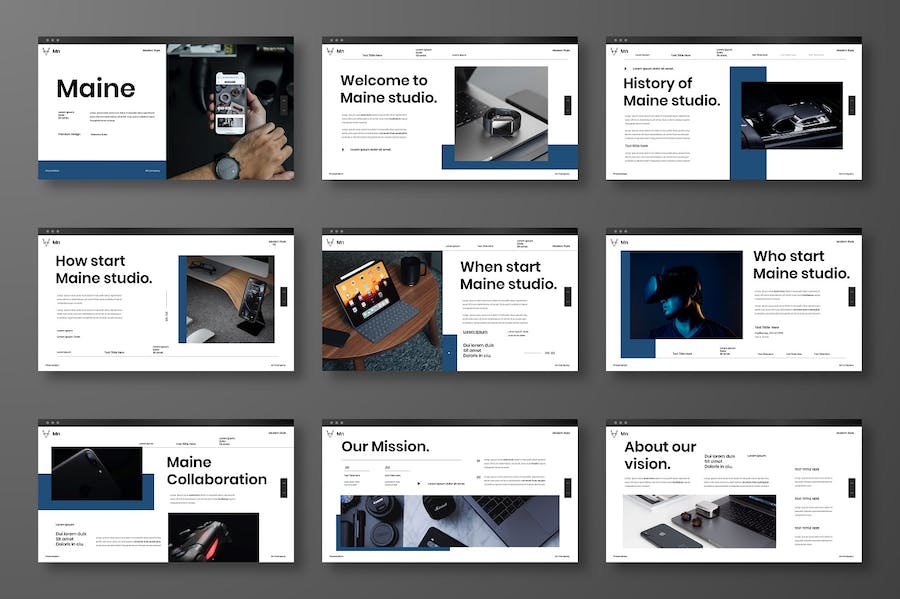Select the 'Maine' title slide thumbnail
The width and height of the screenshot is (900, 599).
tap(166, 110)
